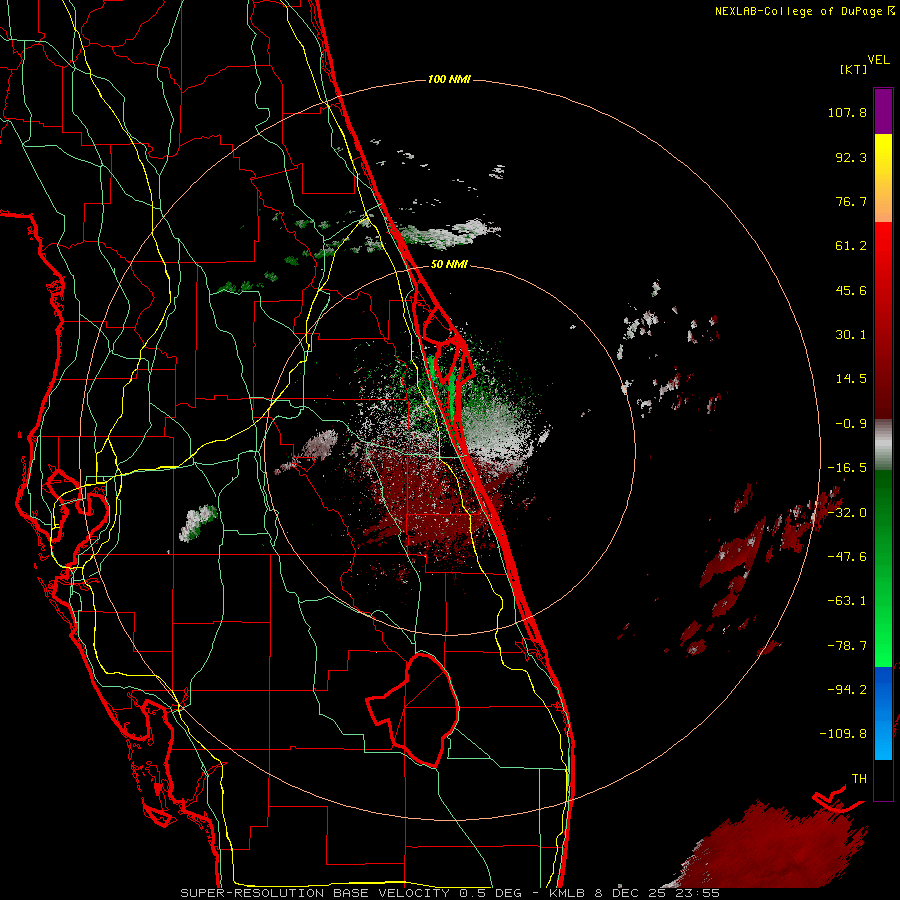Click the VEL legend title
900x900 pixels.
point(879,60)
